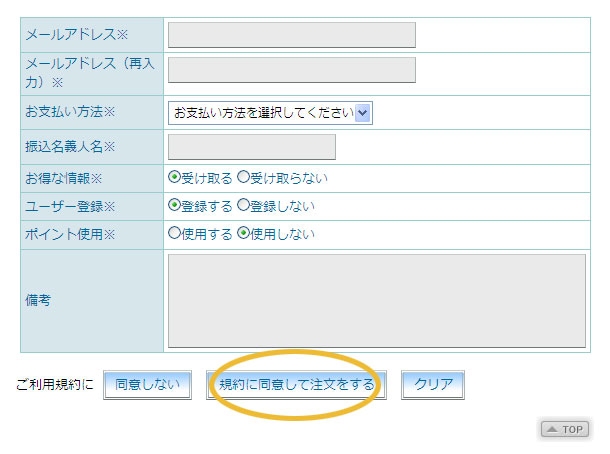Click the クリア button
This screenshot has width=610, height=454.
tap(433, 385)
